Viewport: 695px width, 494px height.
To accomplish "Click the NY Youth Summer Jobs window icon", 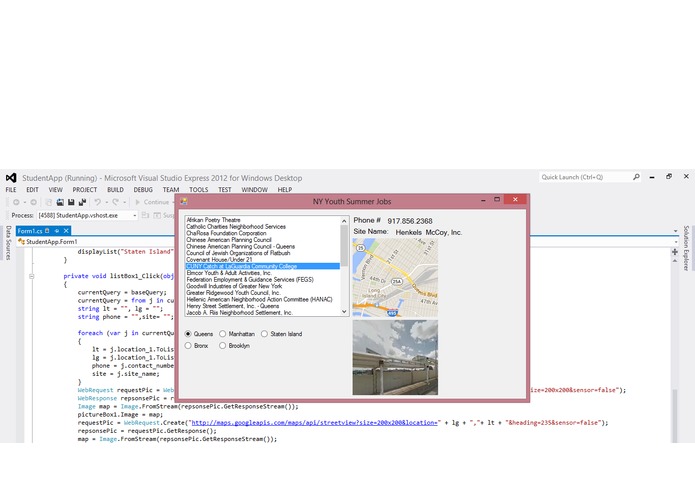I will (x=184, y=201).
